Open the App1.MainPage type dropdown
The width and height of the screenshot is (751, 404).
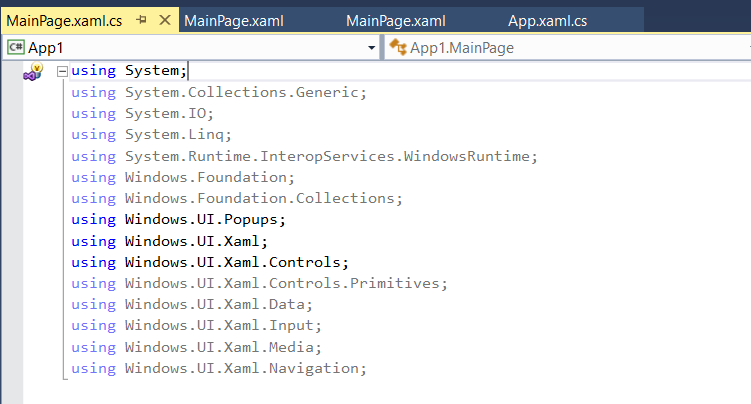pos(568,48)
